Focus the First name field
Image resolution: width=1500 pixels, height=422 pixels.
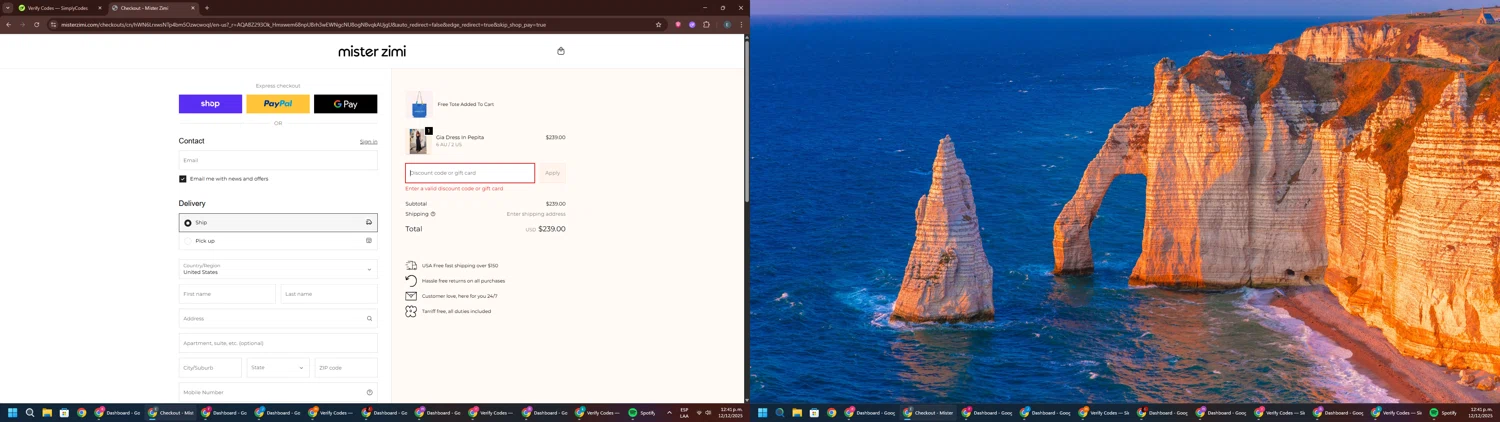227,294
